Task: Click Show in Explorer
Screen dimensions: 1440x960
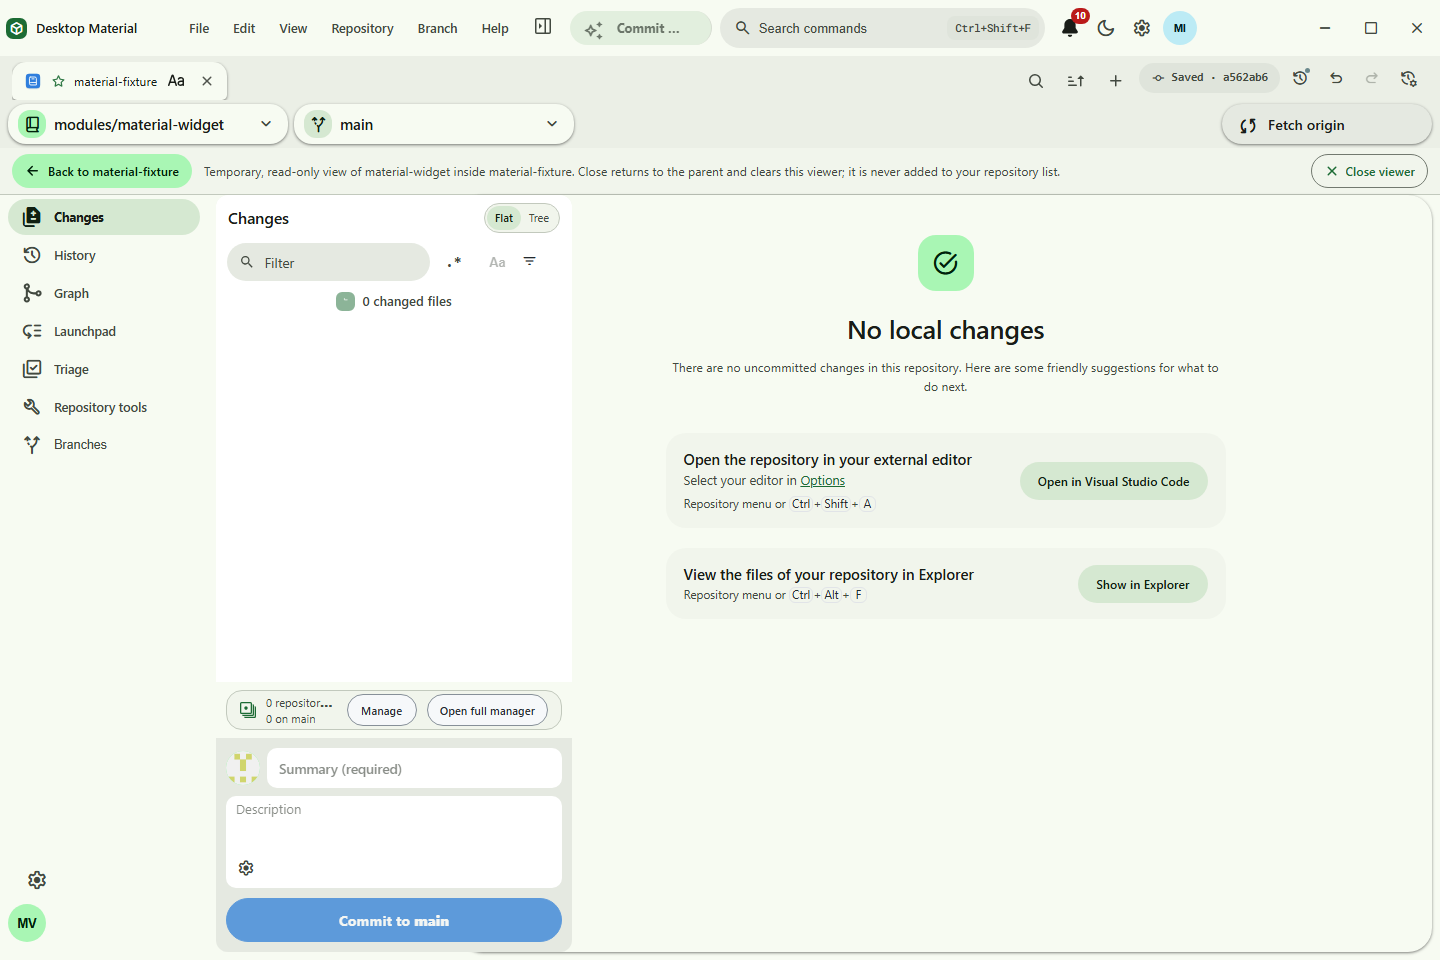Action: [1142, 584]
